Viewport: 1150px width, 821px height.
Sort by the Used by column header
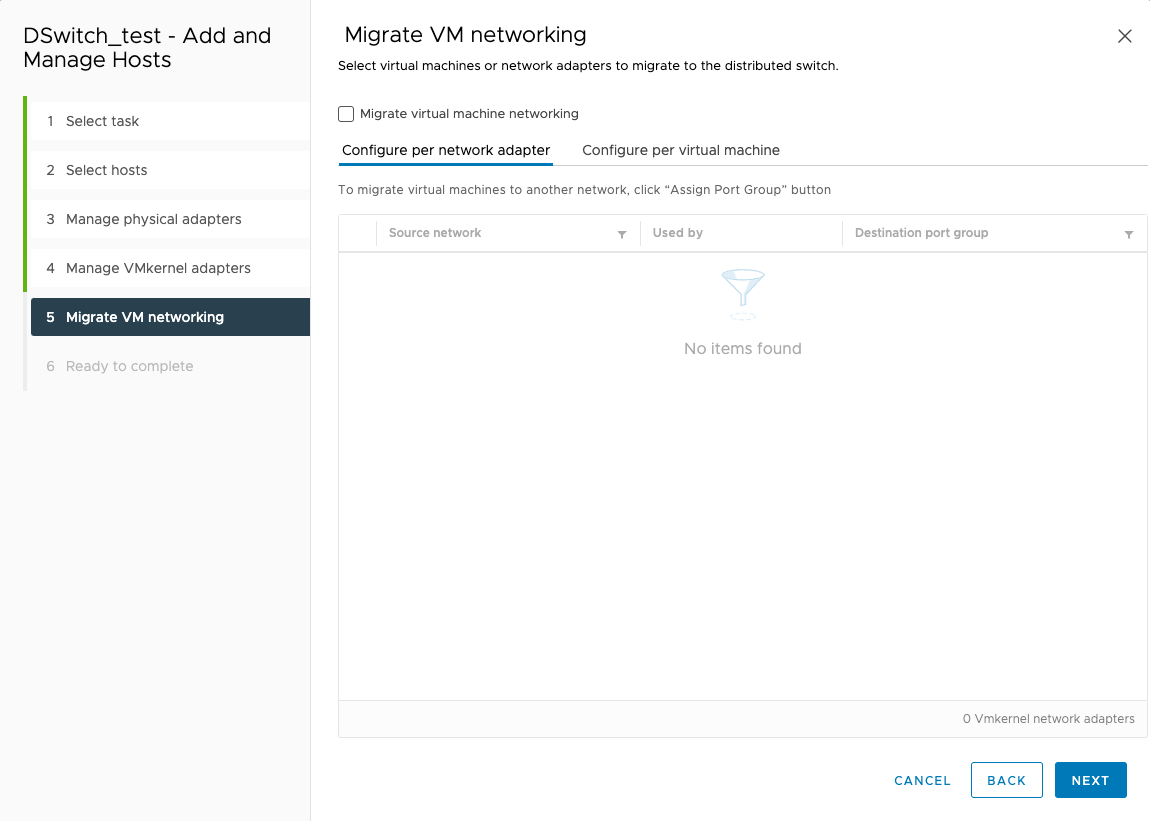click(677, 233)
